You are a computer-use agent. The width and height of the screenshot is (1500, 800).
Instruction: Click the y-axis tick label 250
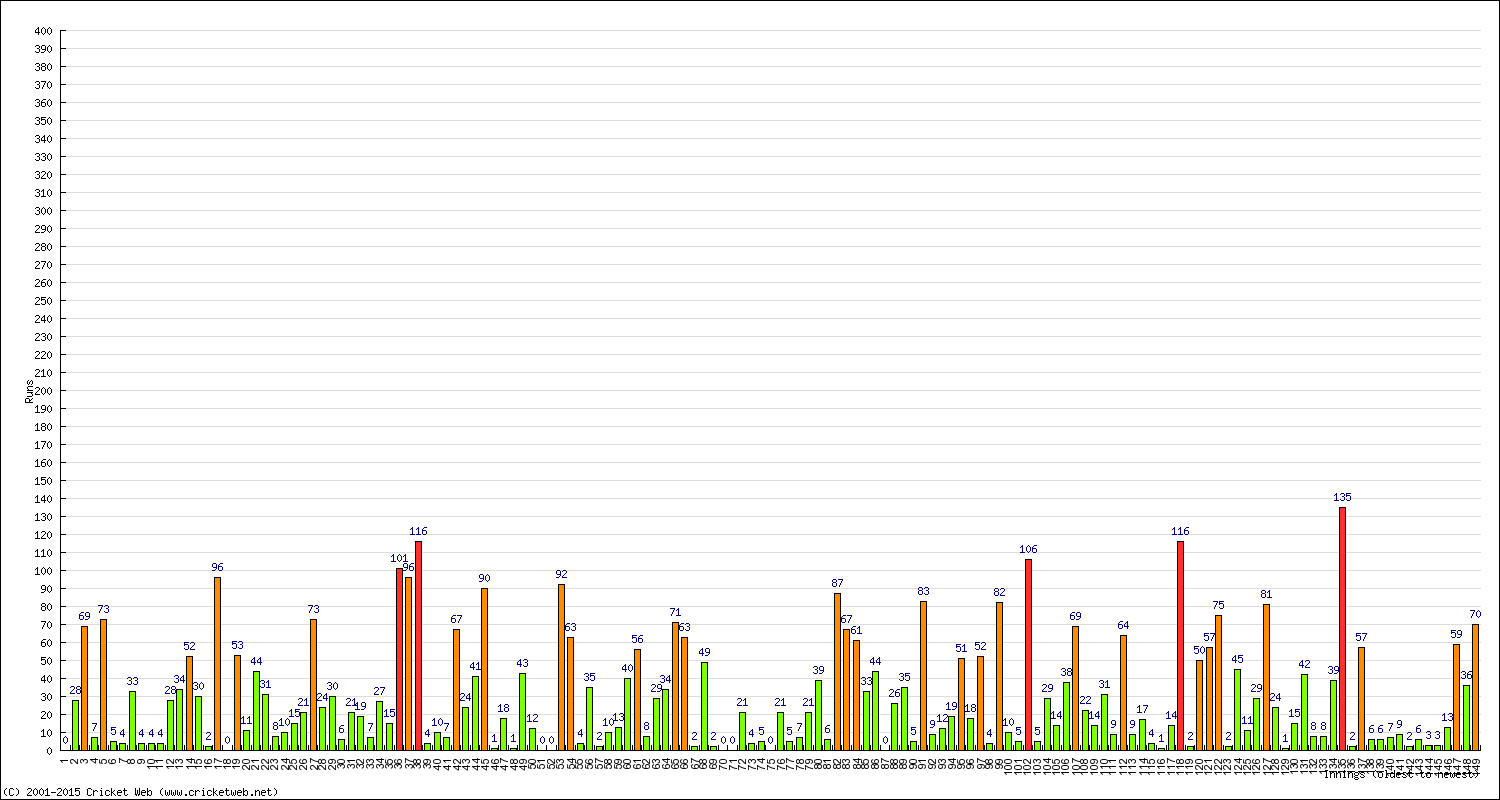(x=42, y=301)
